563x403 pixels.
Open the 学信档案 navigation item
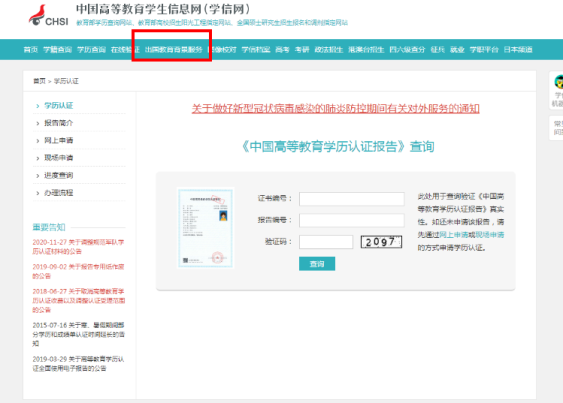click(256, 50)
